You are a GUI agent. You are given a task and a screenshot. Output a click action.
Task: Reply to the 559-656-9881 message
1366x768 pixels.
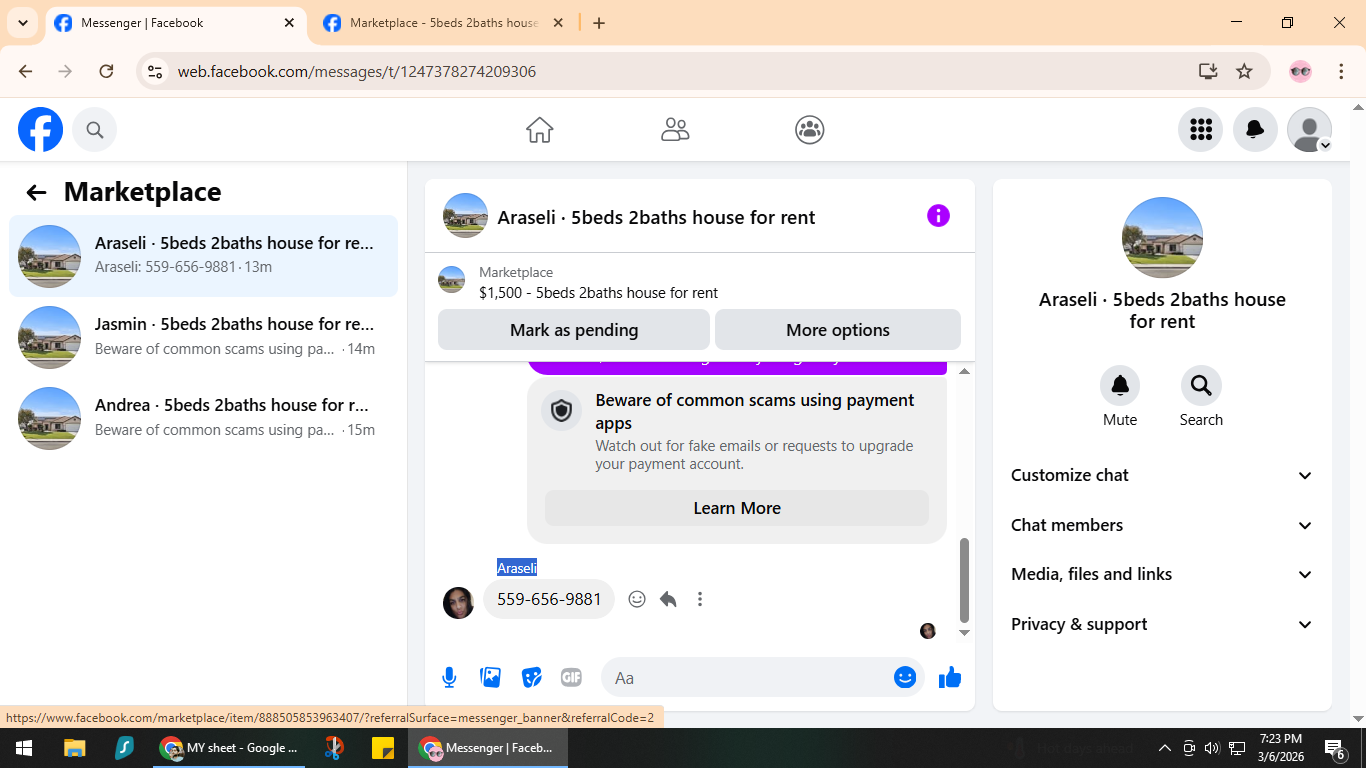[x=668, y=599]
